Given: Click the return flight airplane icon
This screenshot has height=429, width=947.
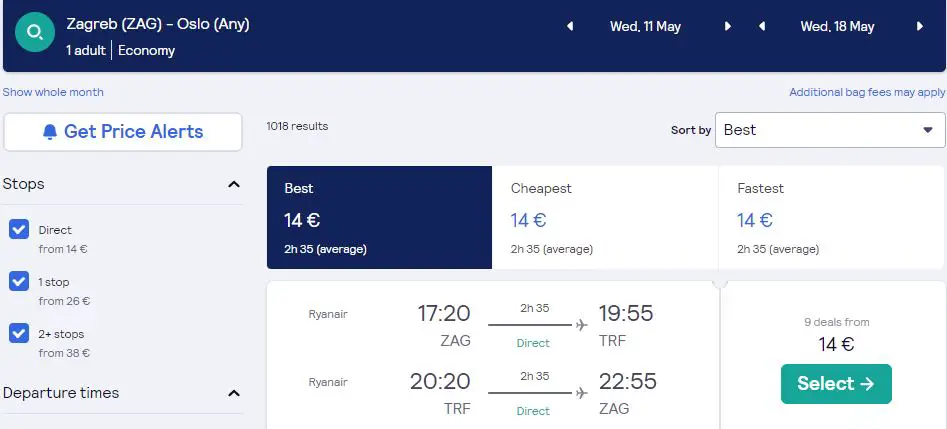Looking at the screenshot, I should pyautogui.click(x=582, y=393).
